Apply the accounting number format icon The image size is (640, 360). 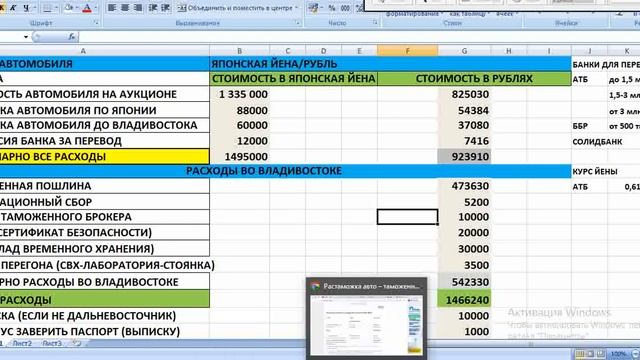[x=312, y=8]
